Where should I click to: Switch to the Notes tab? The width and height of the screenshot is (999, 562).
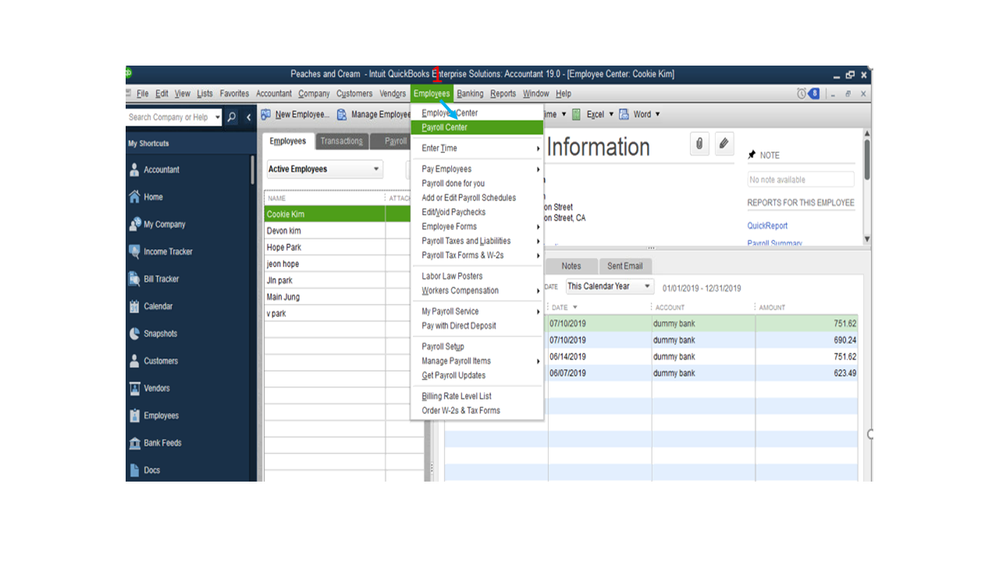pyautogui.click(x=571, y=266)
